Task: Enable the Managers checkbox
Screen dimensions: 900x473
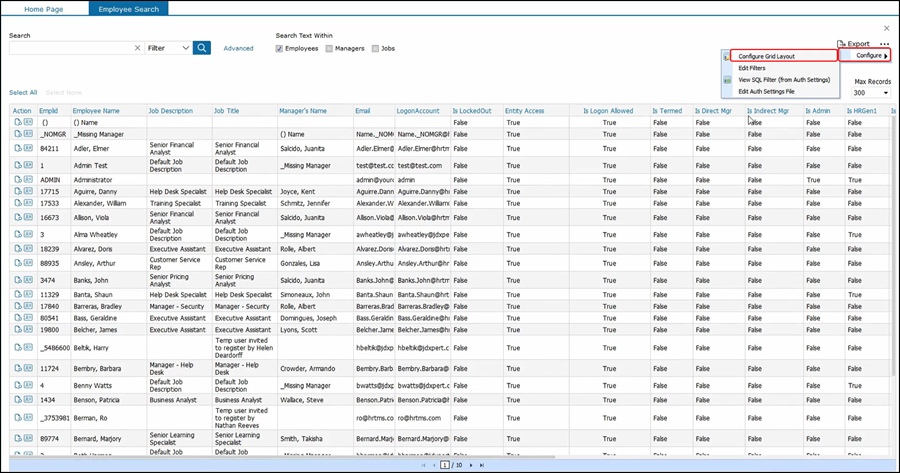Action: pyautogui.click(x=328, y=48)
